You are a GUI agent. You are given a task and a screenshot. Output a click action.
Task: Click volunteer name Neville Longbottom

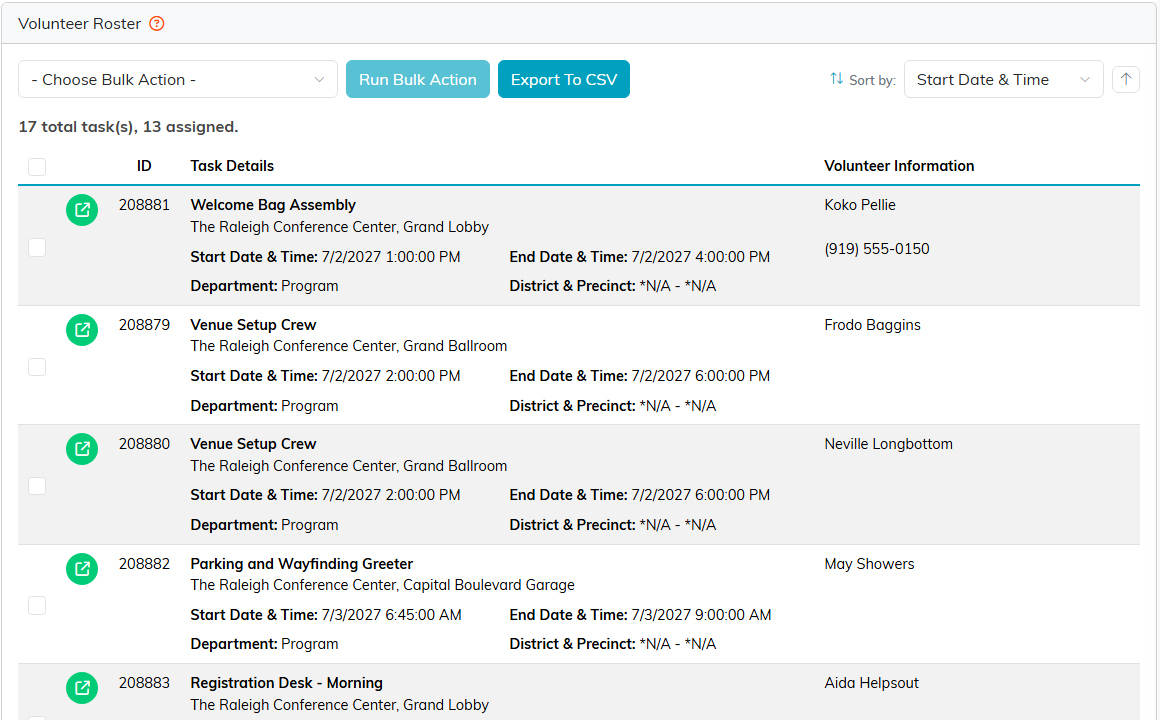(x=888, y=444)
